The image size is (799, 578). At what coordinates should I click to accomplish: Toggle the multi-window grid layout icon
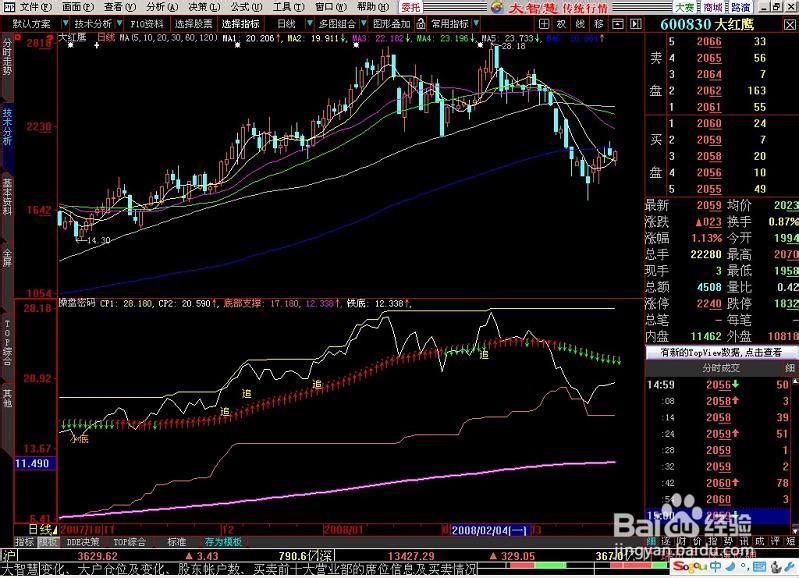pyautogui.click(x=544, y=24)
